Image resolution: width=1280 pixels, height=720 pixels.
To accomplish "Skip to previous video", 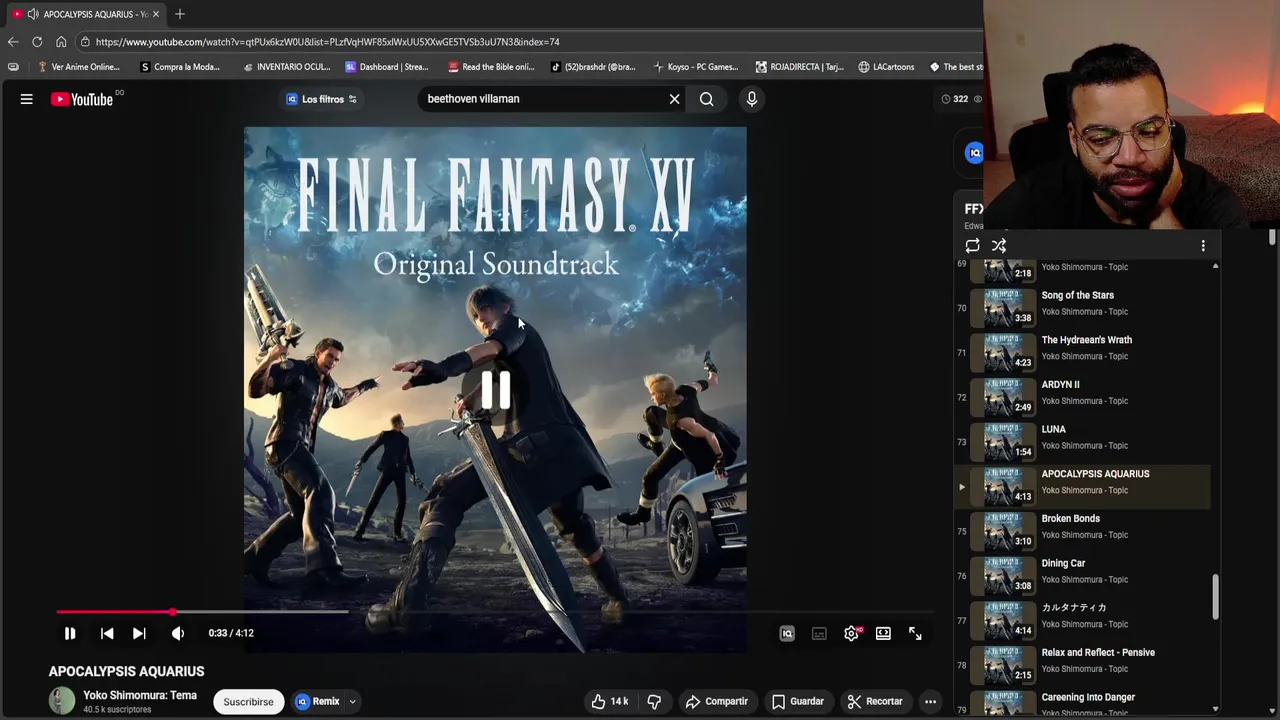I will coord(107,633).
